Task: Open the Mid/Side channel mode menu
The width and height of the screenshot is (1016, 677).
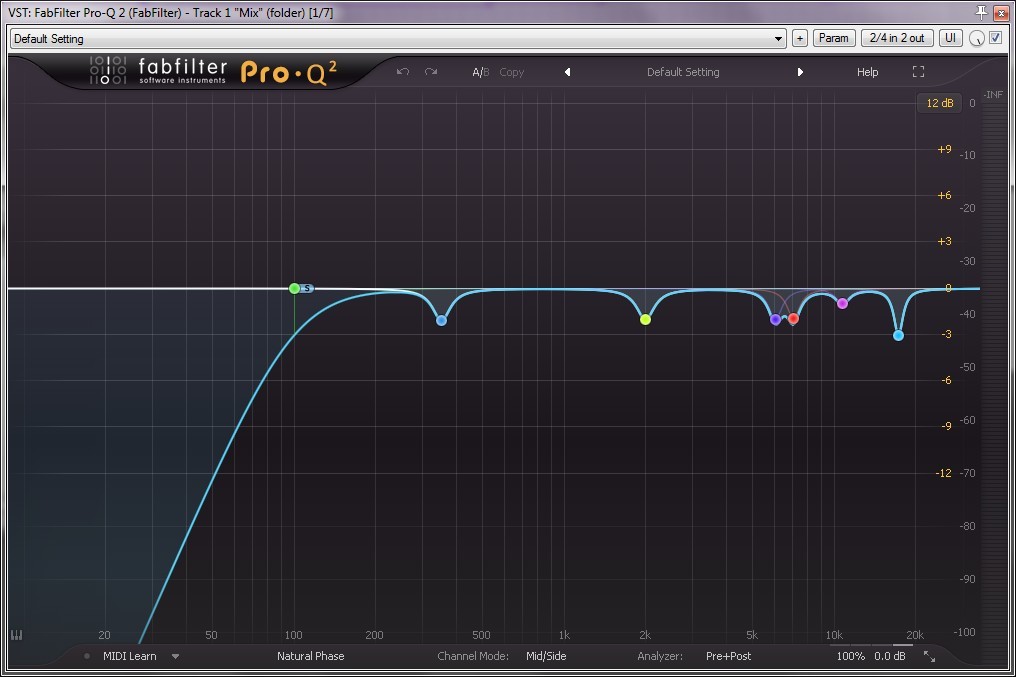Action: (546, 656)
